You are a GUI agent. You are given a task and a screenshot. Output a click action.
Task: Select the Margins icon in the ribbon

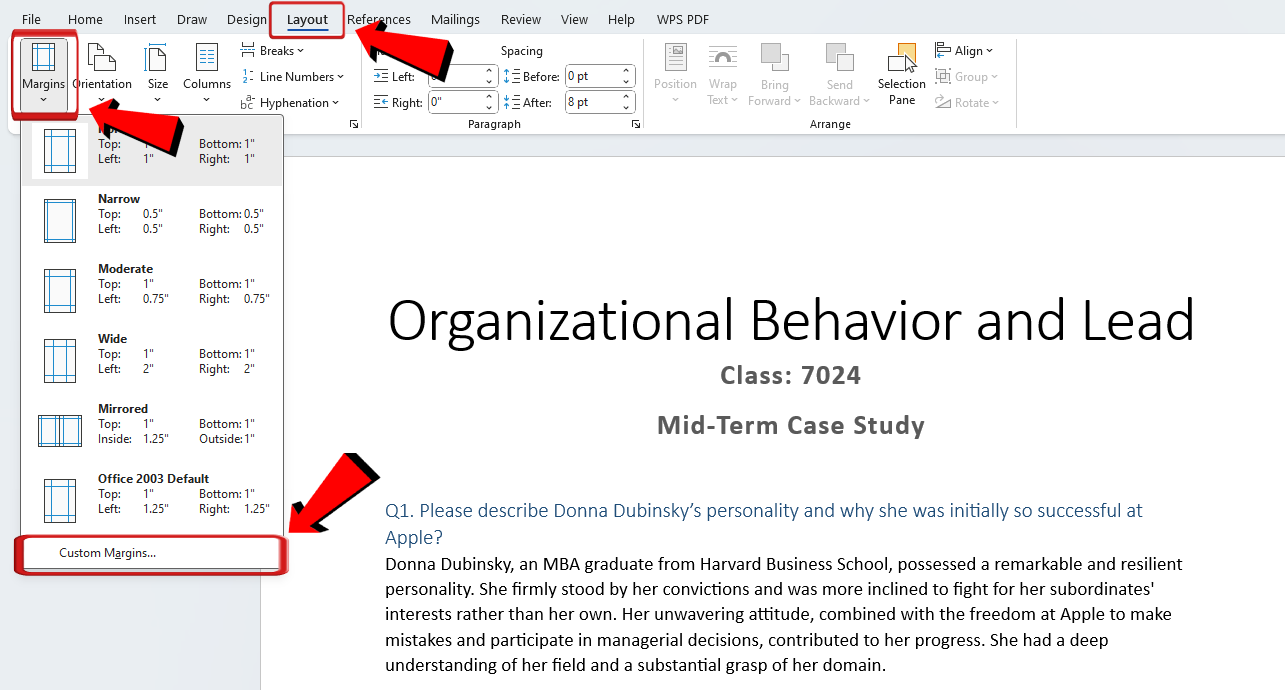[43, 70]
